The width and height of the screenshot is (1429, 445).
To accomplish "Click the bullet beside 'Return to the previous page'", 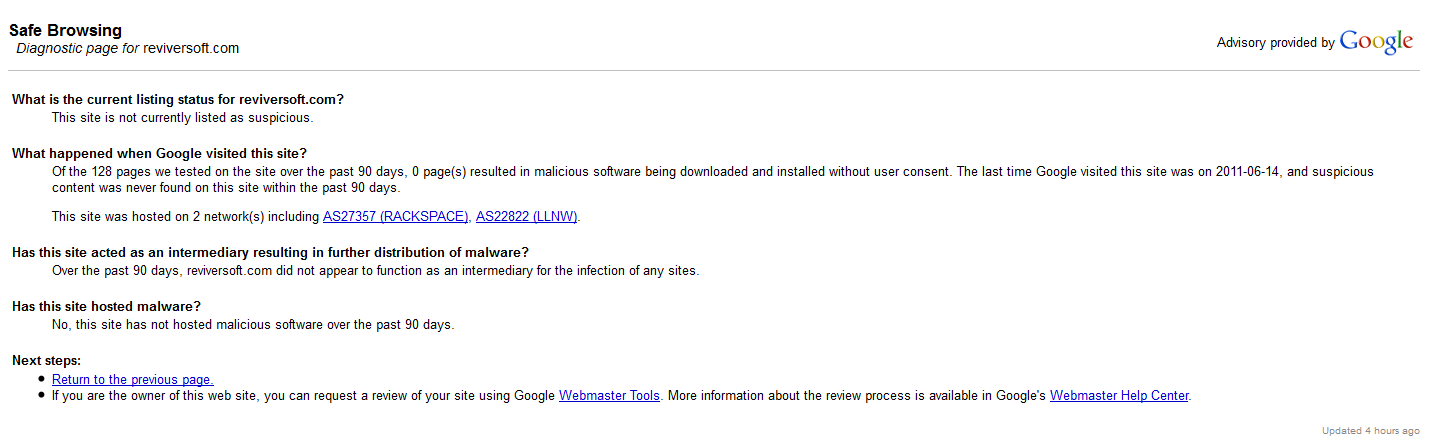I will 41,379.
